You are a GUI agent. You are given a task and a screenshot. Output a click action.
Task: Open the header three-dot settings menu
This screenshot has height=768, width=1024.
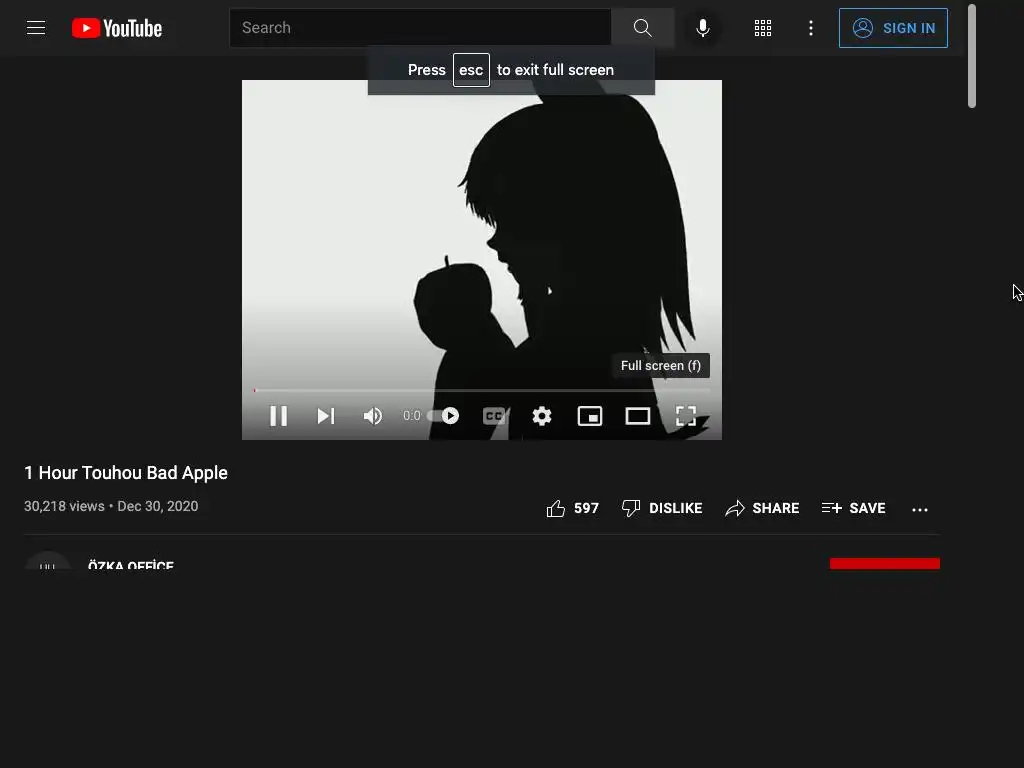tap(810, 28)
